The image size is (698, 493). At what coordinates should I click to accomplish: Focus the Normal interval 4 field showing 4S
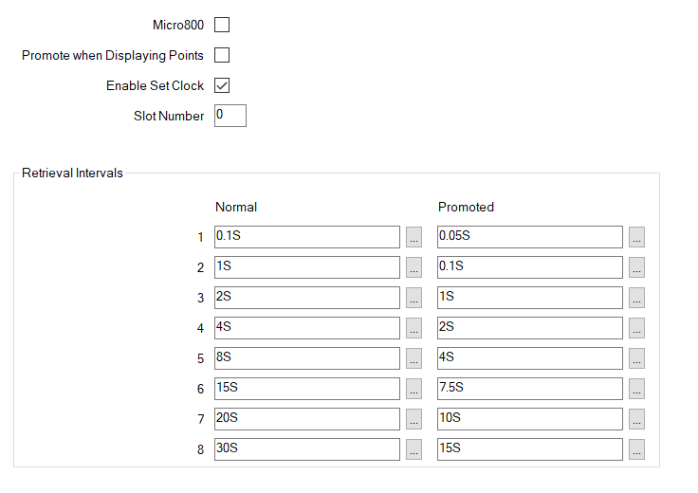click(307, 327)
